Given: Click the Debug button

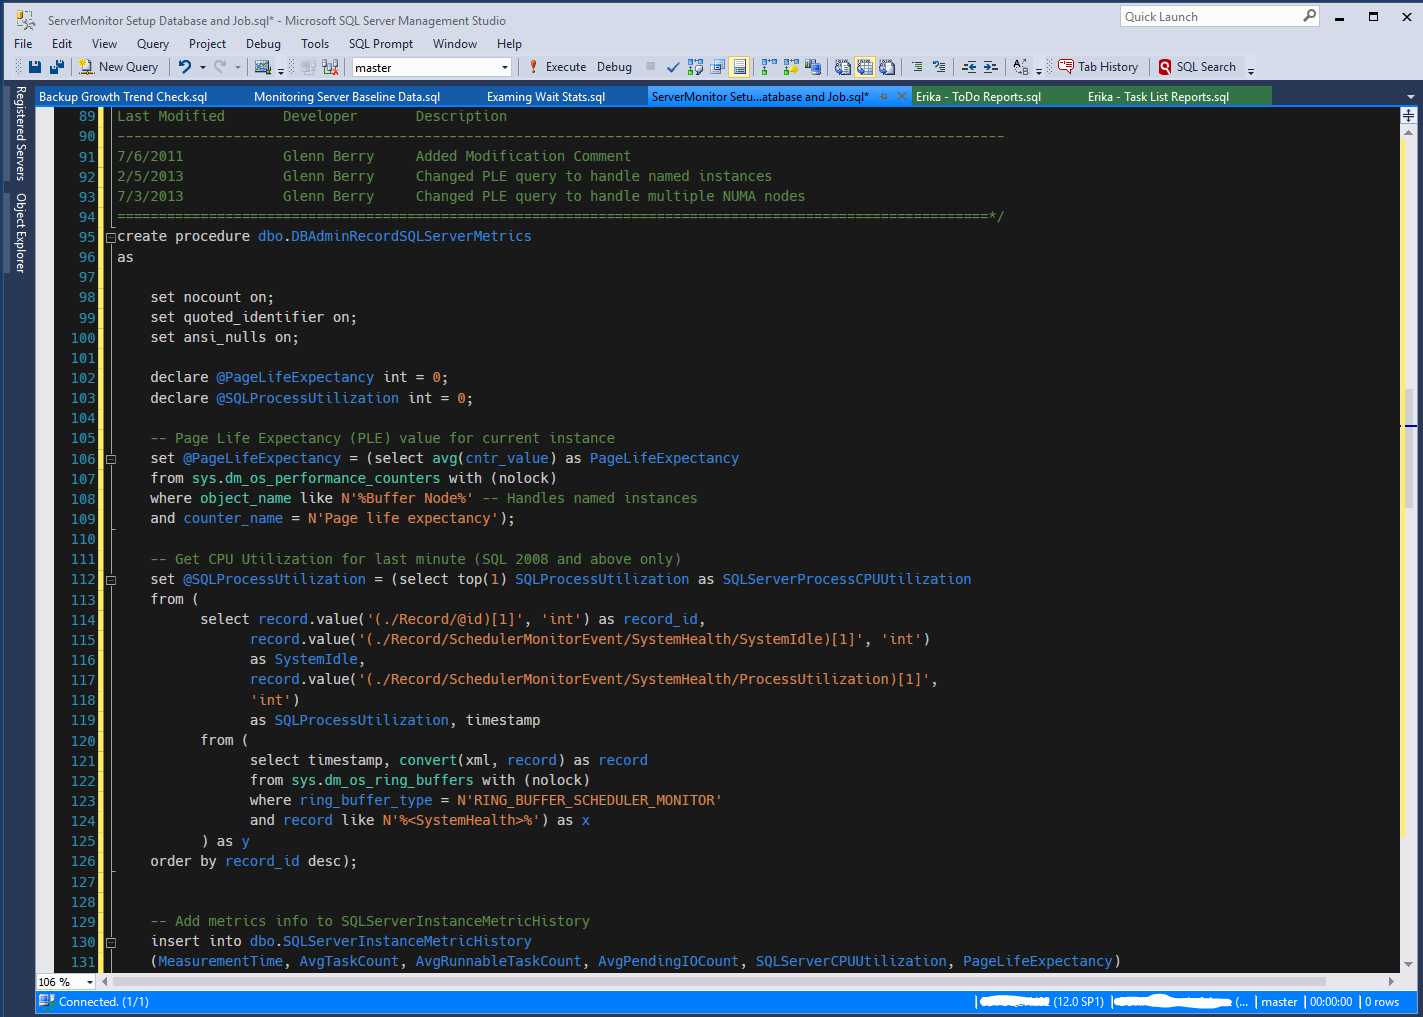Looking at the screenshot, I should [614, 66].
